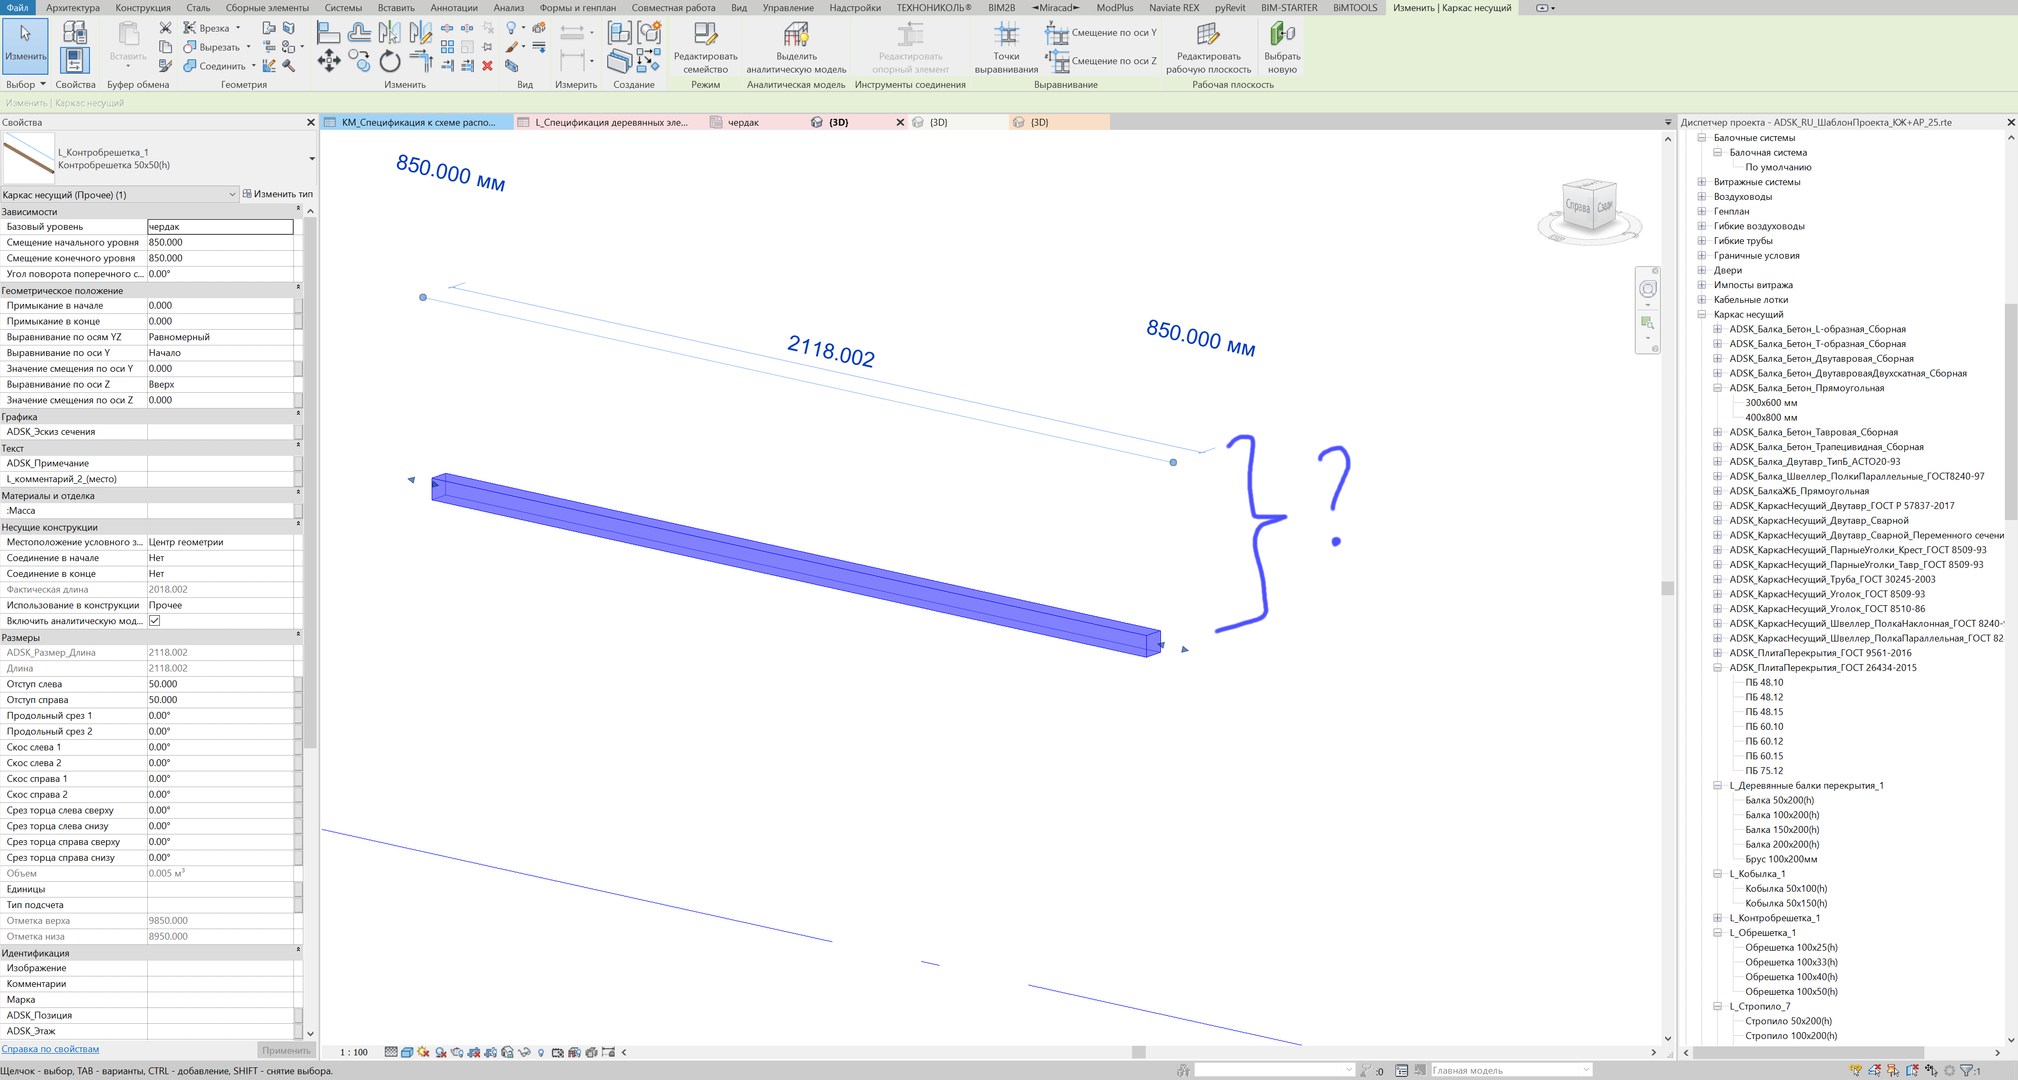
Task: Click the Вырезать (Cut geometry) tool
Action: coord(213,47)
